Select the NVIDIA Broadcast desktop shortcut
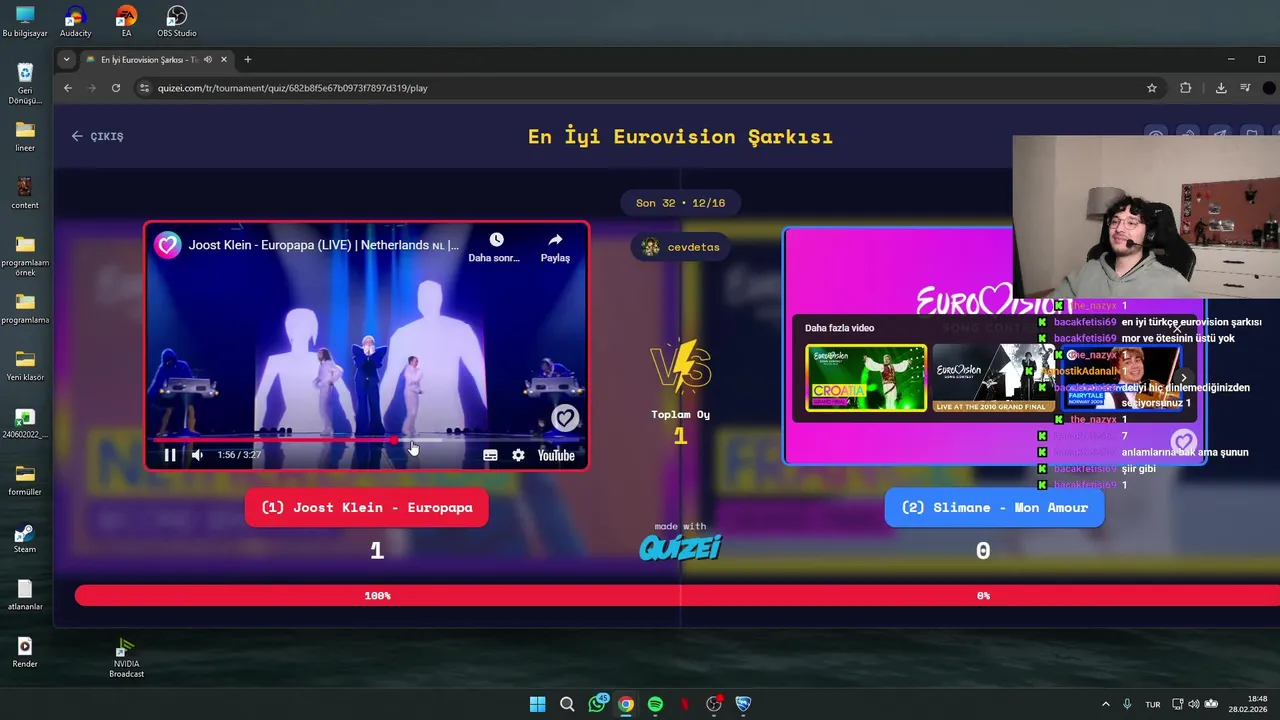 tap(126, 658)
